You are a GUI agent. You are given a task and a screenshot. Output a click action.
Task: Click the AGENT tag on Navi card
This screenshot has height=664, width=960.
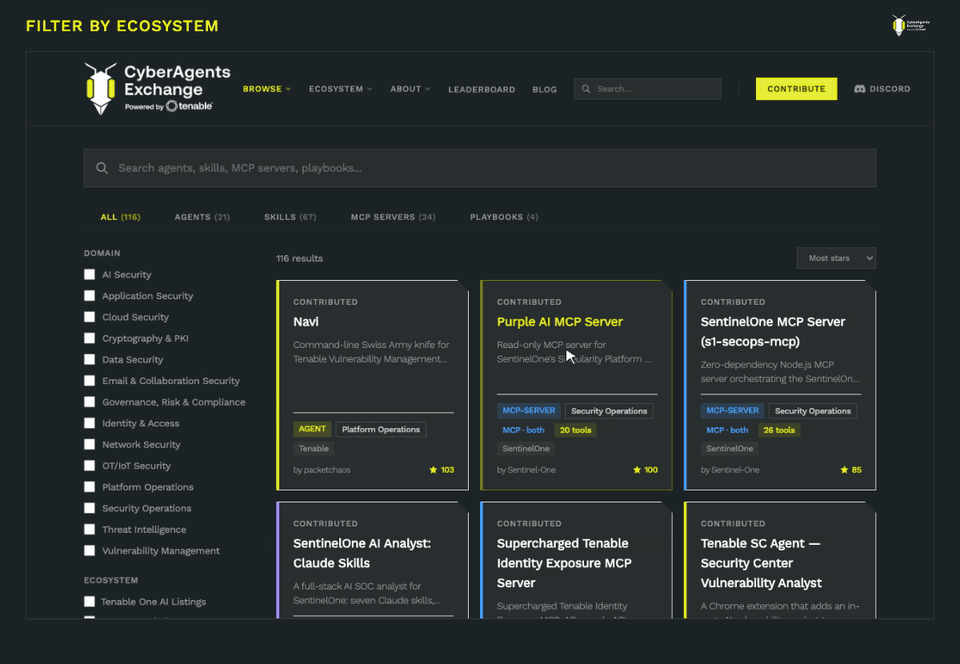[312, 429]
